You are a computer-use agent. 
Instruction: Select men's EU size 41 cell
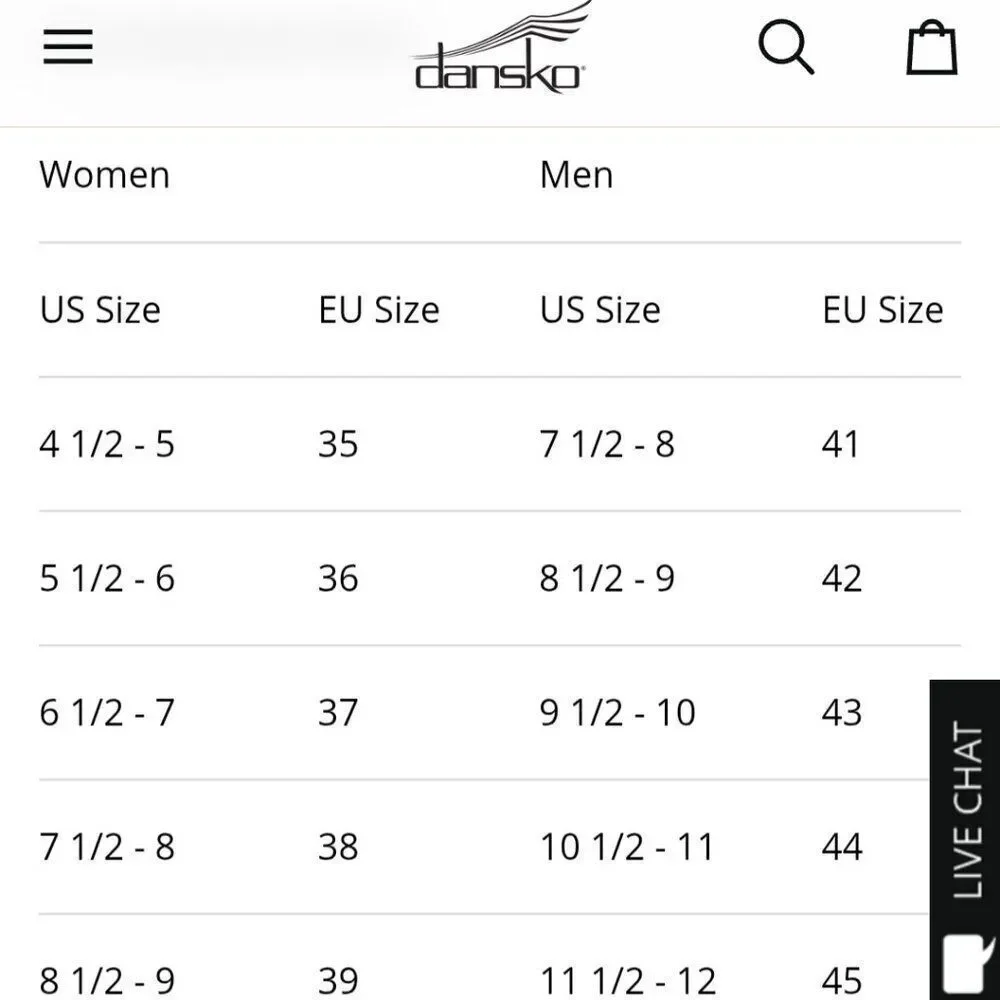[x=841, y=445]
